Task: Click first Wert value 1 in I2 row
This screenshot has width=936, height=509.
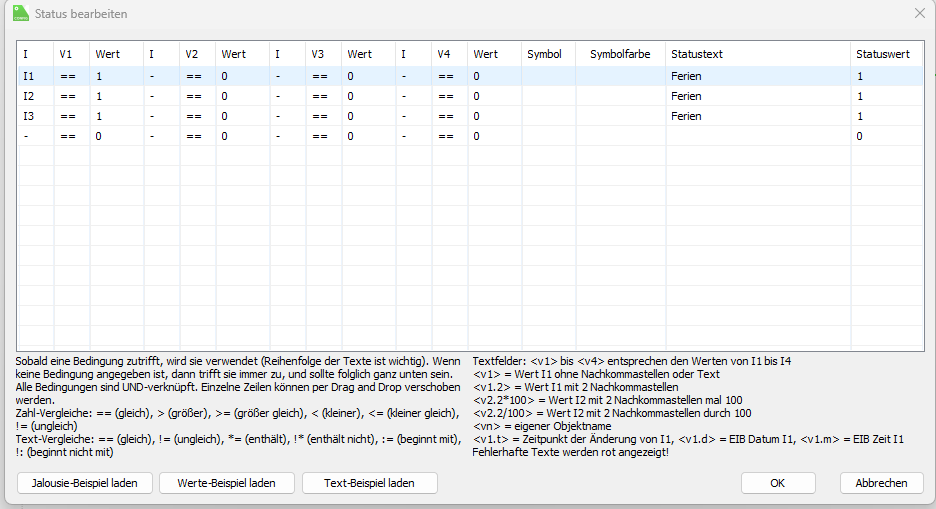Action: point(116,96)
